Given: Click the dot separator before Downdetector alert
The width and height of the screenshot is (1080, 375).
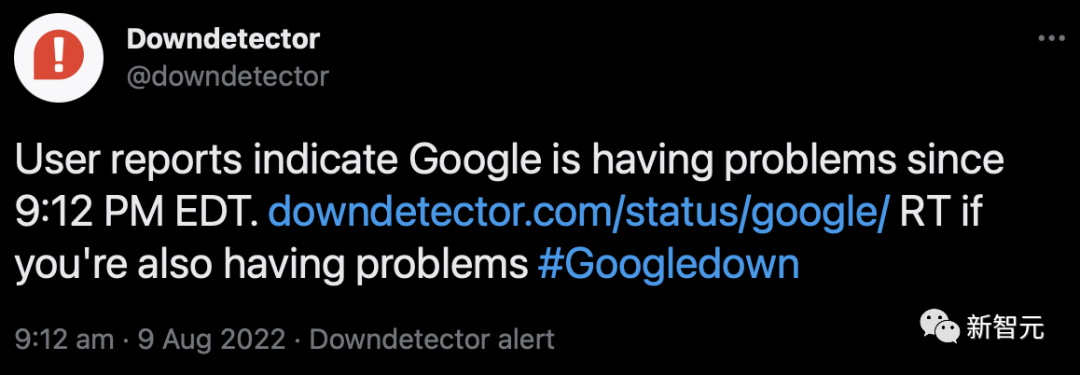Looking at the screenshot, I should coord(298,340).
